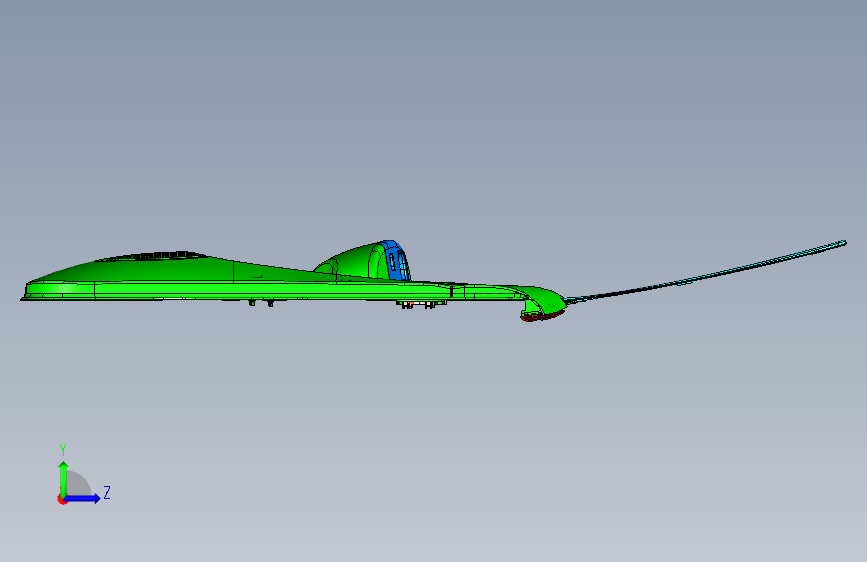Pick the green dome hump on the model

click(x=352, y=262)
